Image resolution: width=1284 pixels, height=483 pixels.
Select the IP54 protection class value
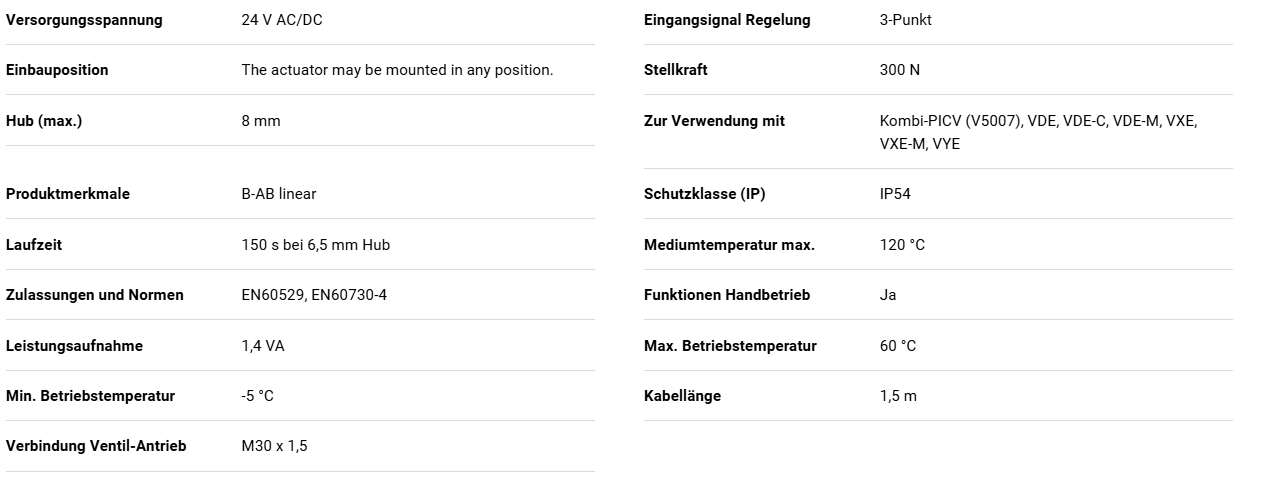click(895, 194)
